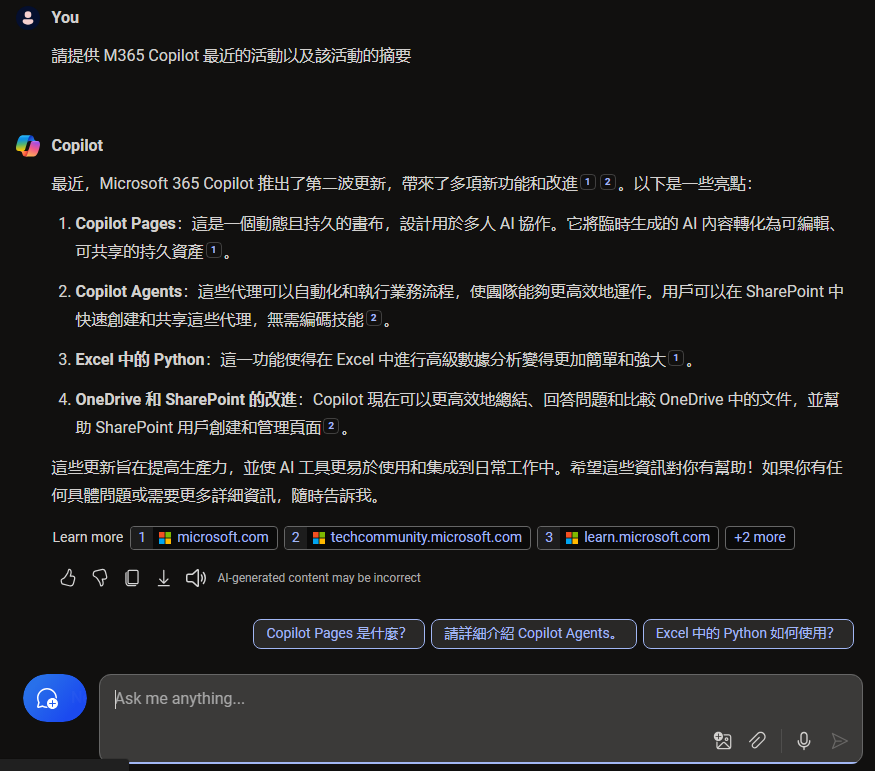Click the Learn more label

(x=88, y=537)
